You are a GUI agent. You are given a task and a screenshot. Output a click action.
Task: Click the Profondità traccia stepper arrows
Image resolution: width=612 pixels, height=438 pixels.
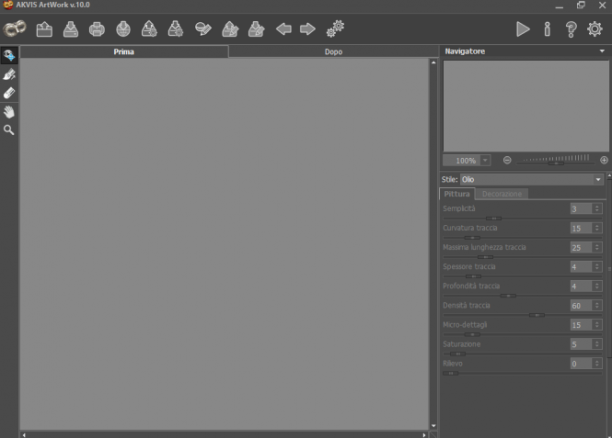click(597, 286)
